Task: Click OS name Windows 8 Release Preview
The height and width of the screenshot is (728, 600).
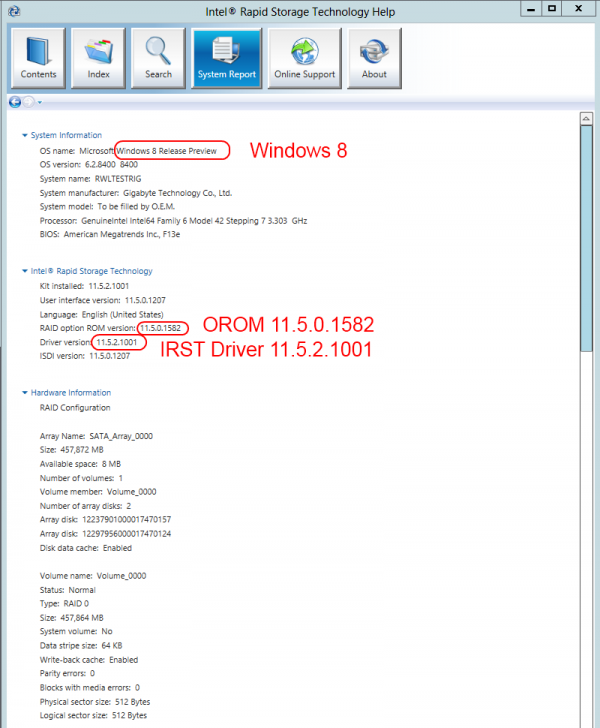Action: (x=128, y=151)
